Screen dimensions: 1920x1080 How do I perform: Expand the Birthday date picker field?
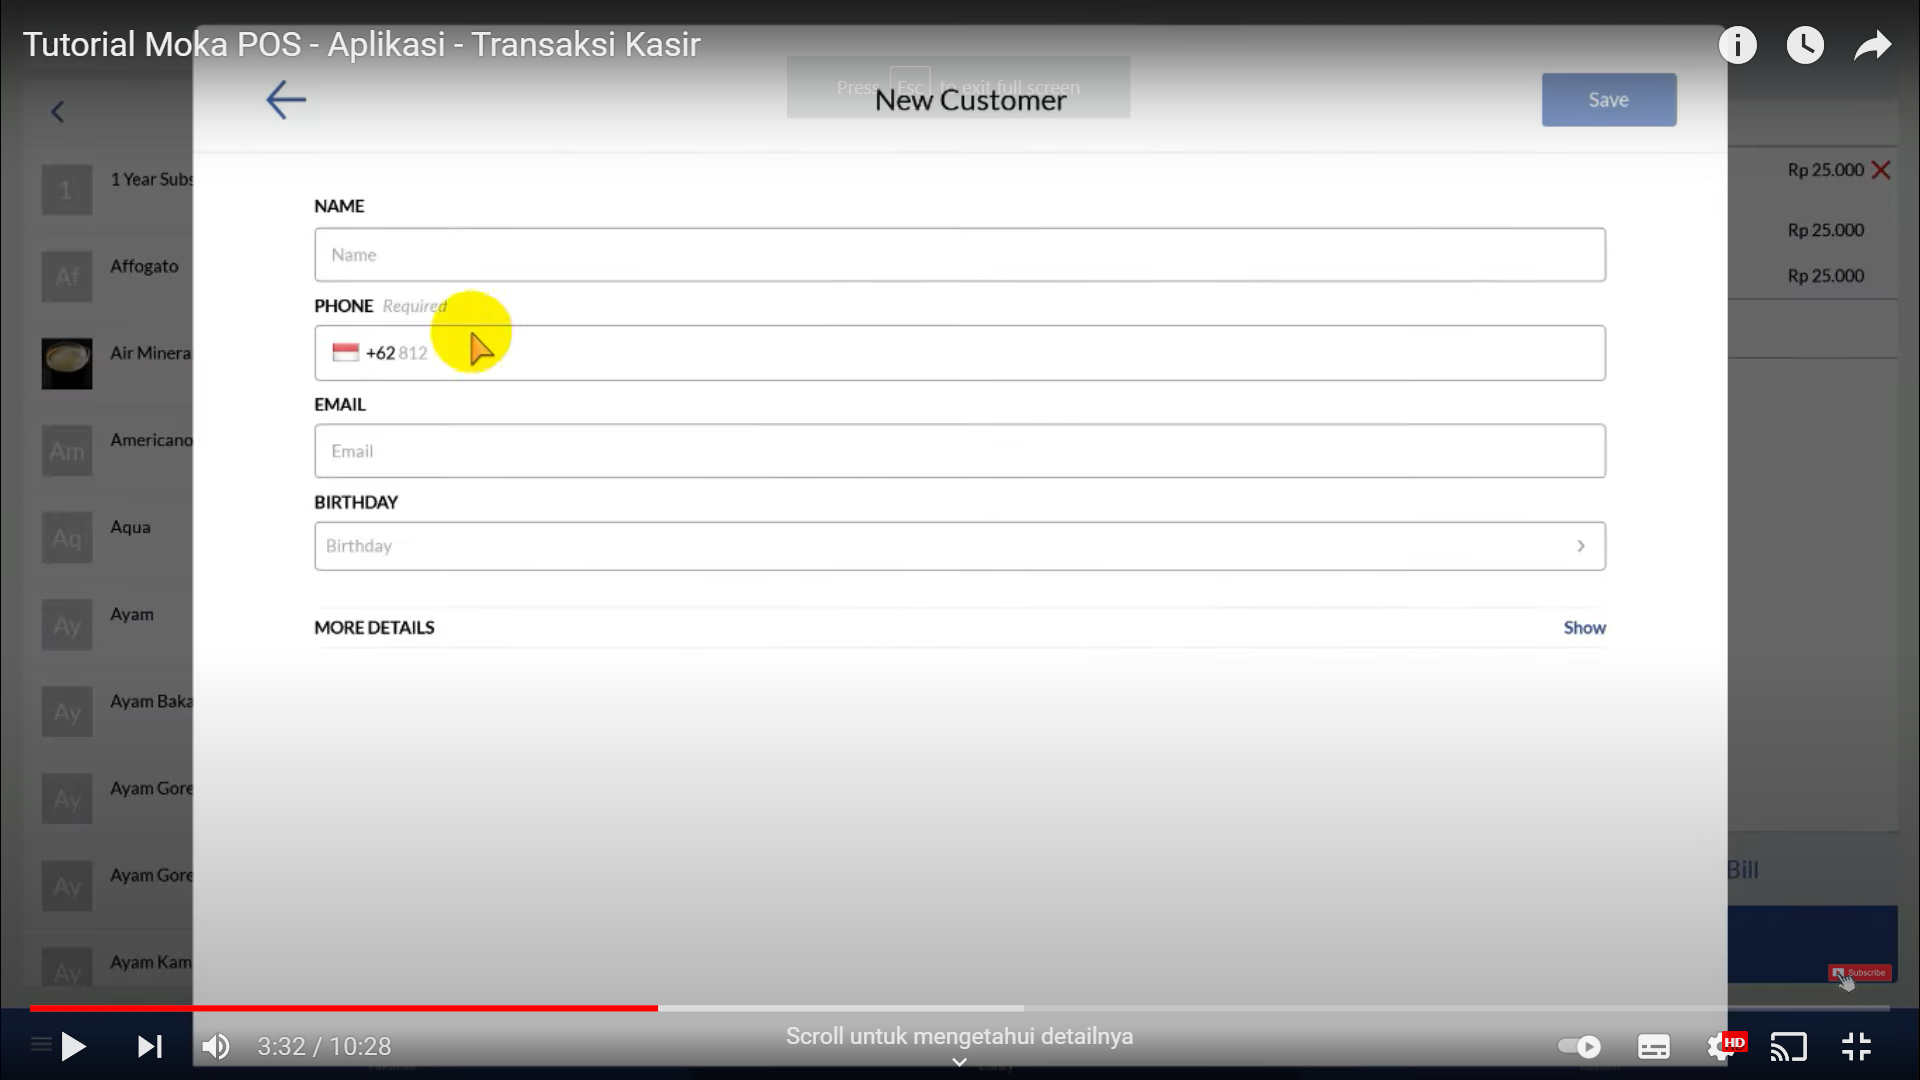(1580, 546)
